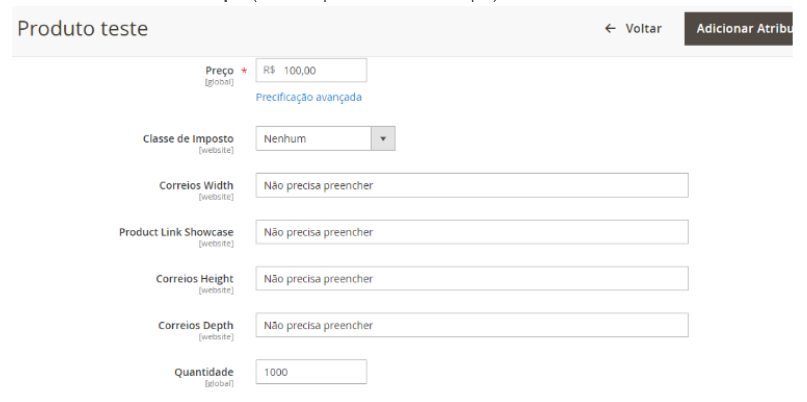The height and width of the screenshot is (402, 807).
Task: Click the Classe de Imposto label
Action: click(188, 139)
